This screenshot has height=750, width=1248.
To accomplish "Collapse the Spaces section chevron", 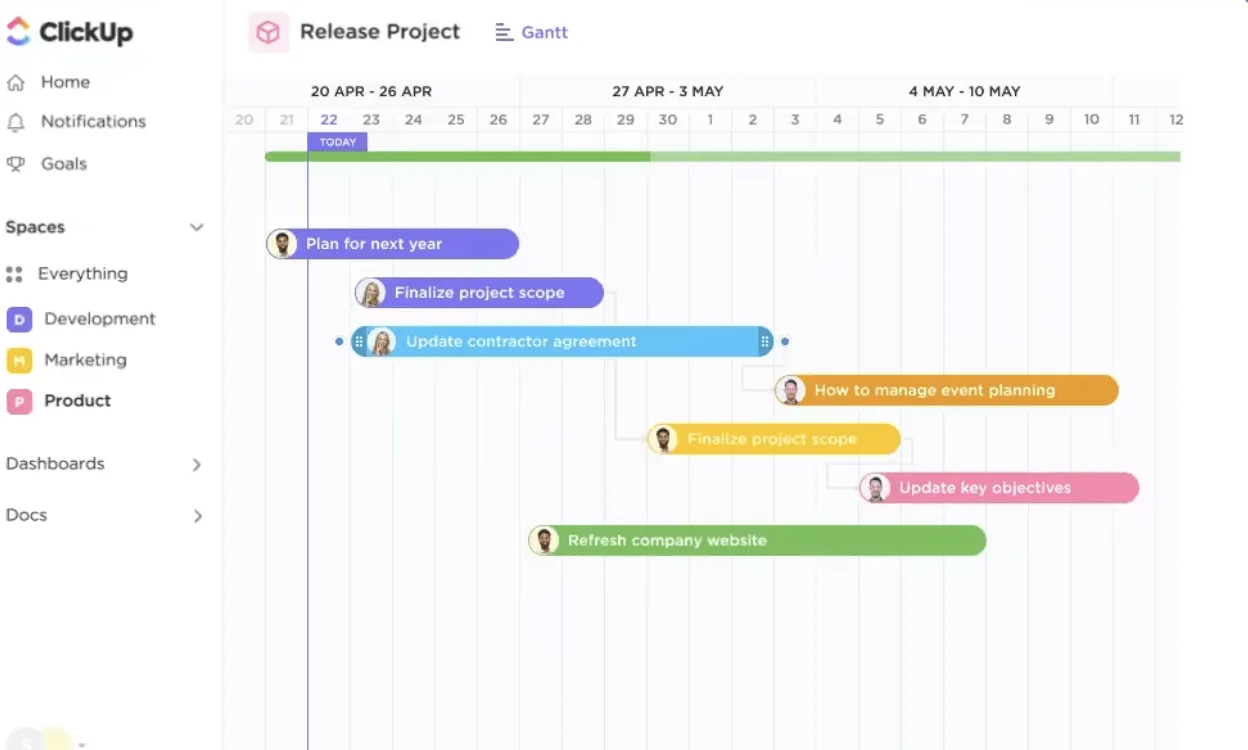I will tap(197, 228).
